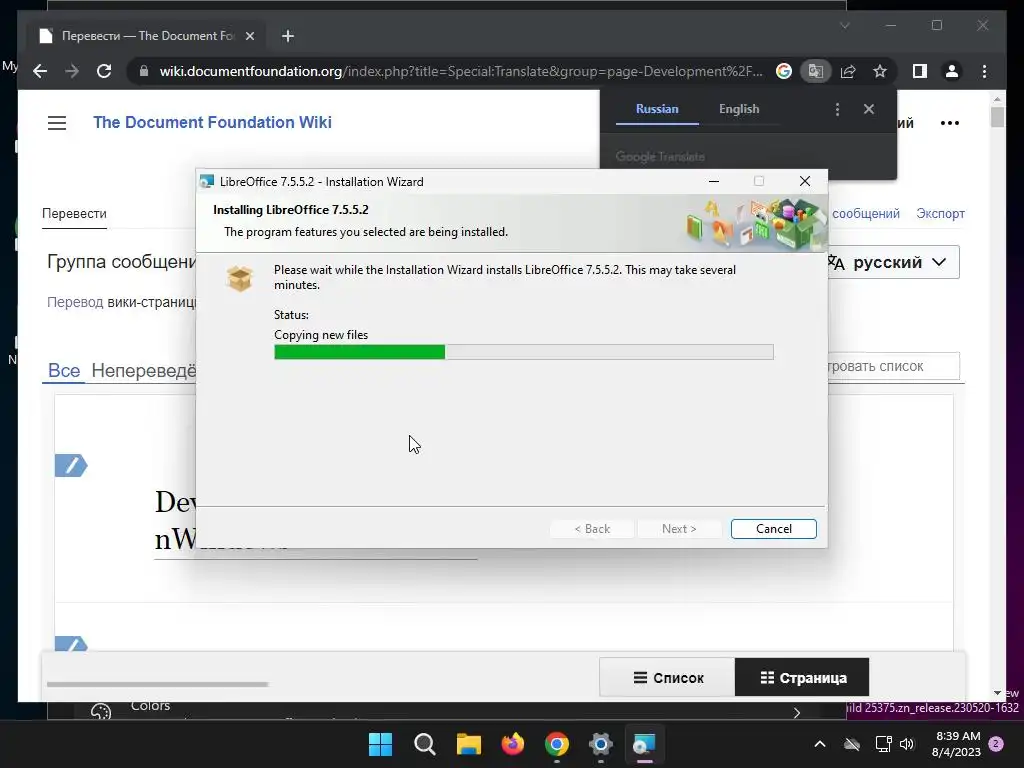Image resolution: width=1024 pixels, height=768 pixels.
Task: Click the LibreOffice installer title icon
Action: click(x=207, y=182)
